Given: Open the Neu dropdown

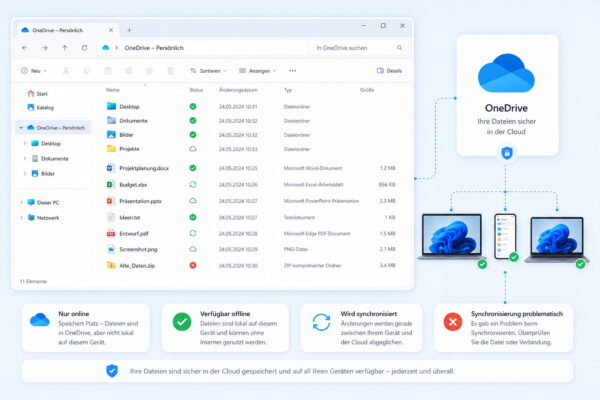Looking at the screenshot, I should (34, 71).
